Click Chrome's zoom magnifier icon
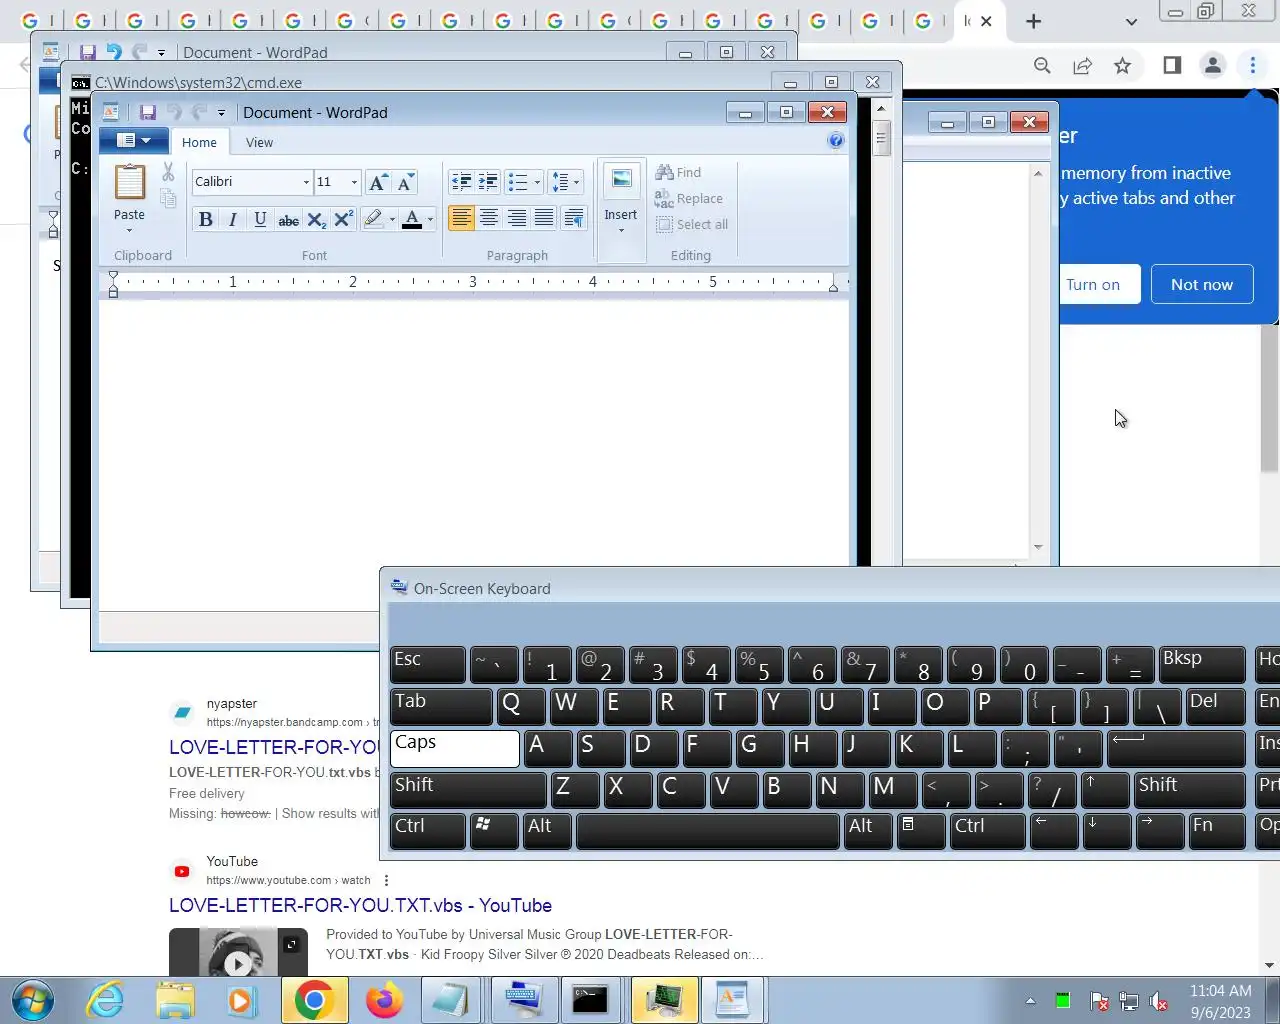1280x1024 pixels. (1042, 66)
